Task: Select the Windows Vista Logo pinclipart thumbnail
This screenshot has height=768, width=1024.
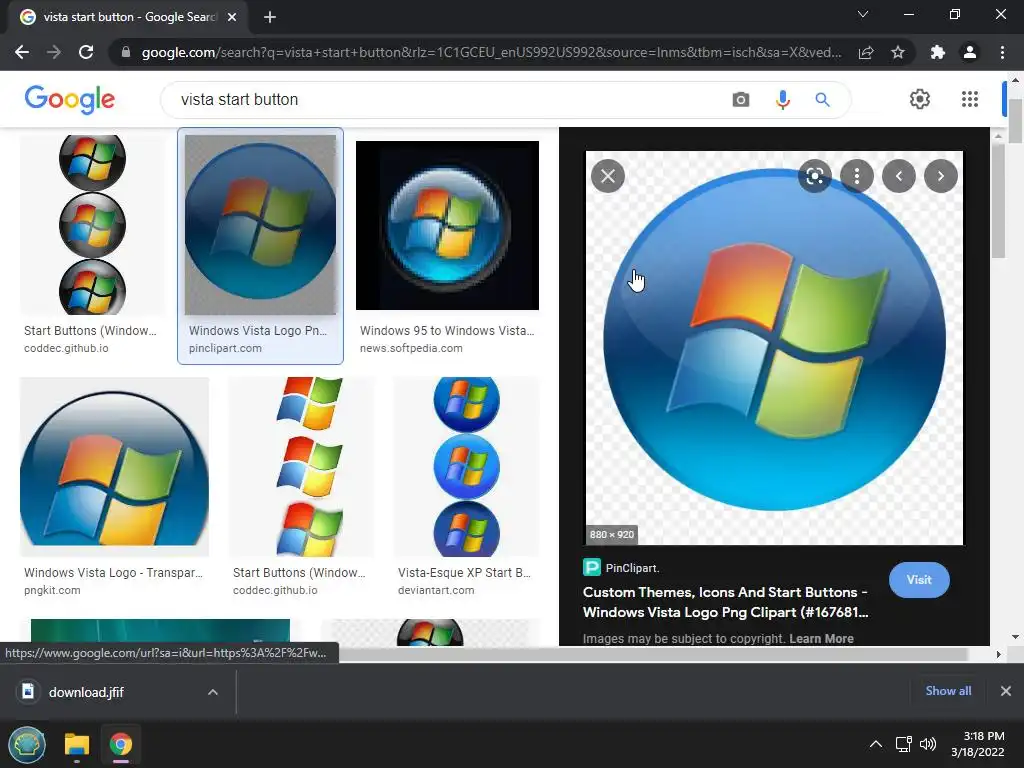Action: tap(260, 225)
